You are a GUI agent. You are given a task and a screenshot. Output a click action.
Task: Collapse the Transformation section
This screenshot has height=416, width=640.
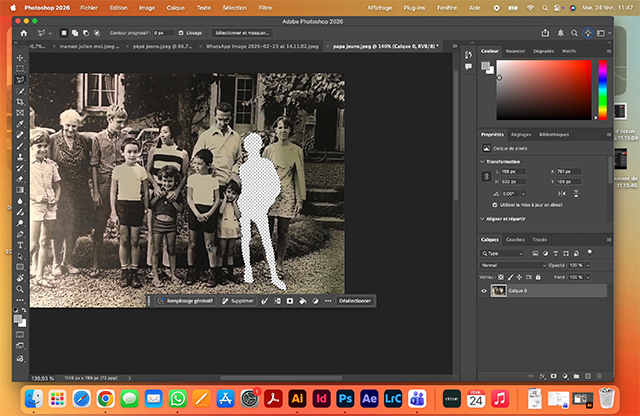coord(482,162)
